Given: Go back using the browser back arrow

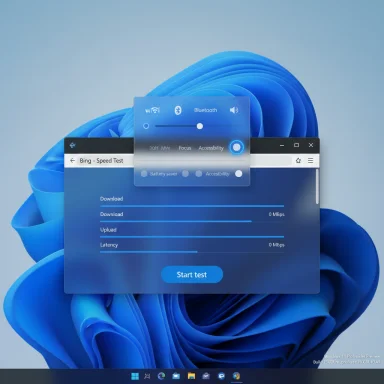Looking at the screenshot, I should 72,161.
